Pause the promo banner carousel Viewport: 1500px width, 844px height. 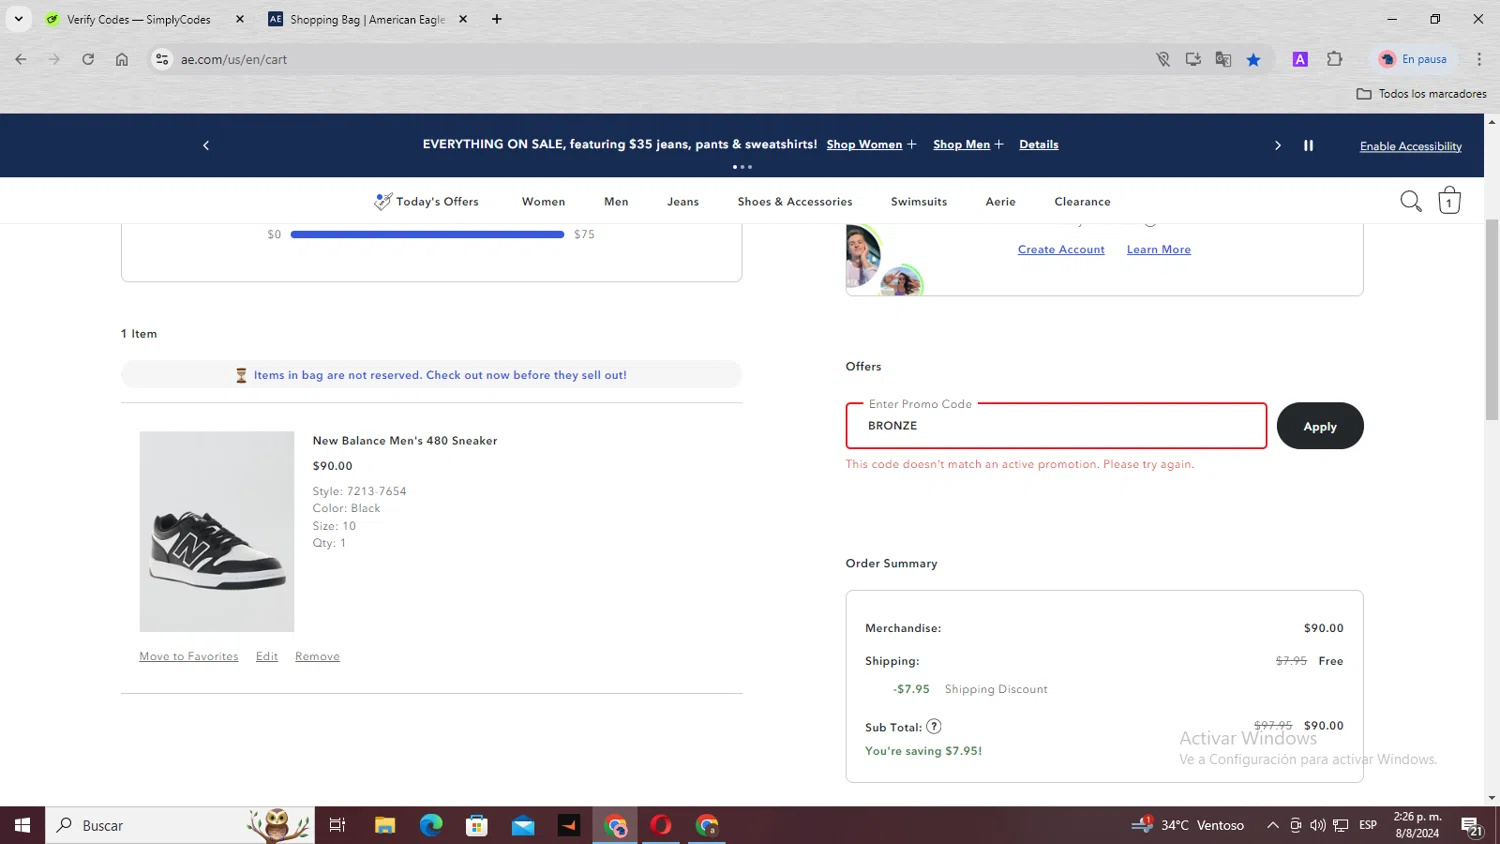pos(1308,146)
